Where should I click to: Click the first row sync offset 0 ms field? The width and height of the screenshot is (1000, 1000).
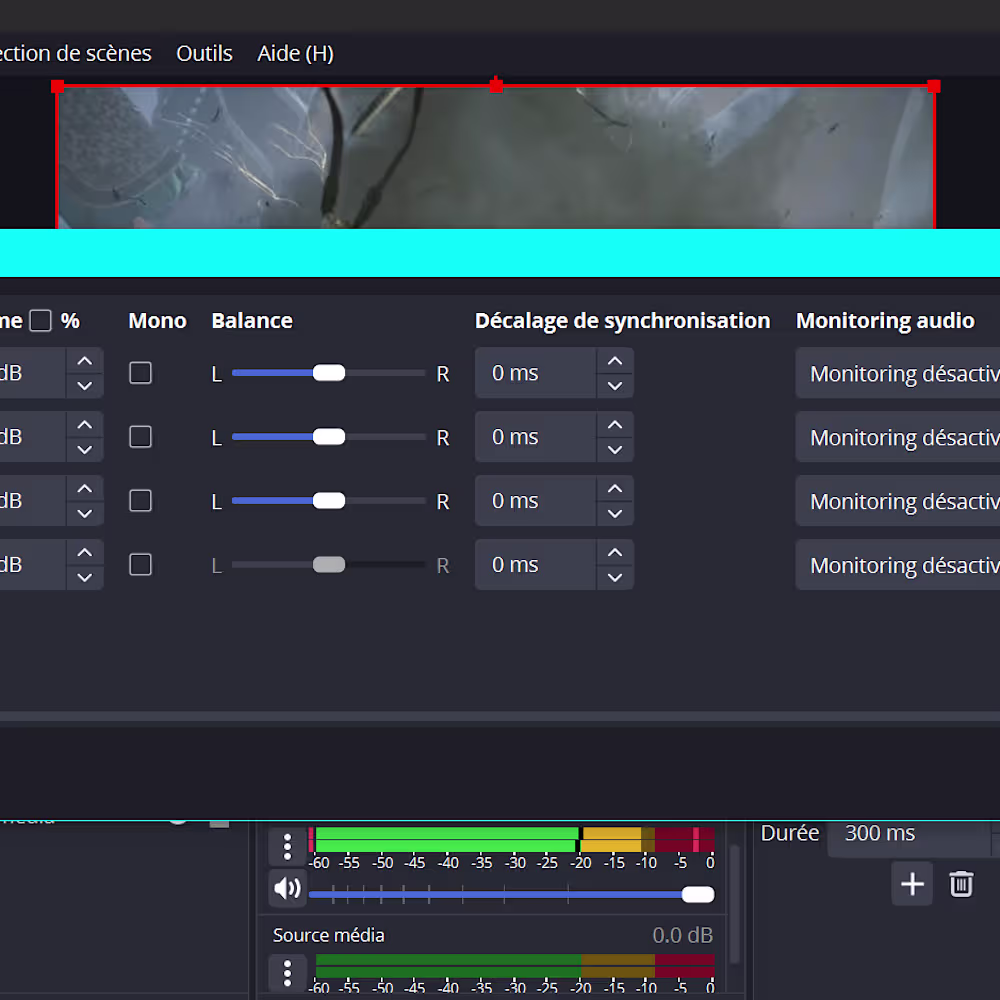[535, 373]
